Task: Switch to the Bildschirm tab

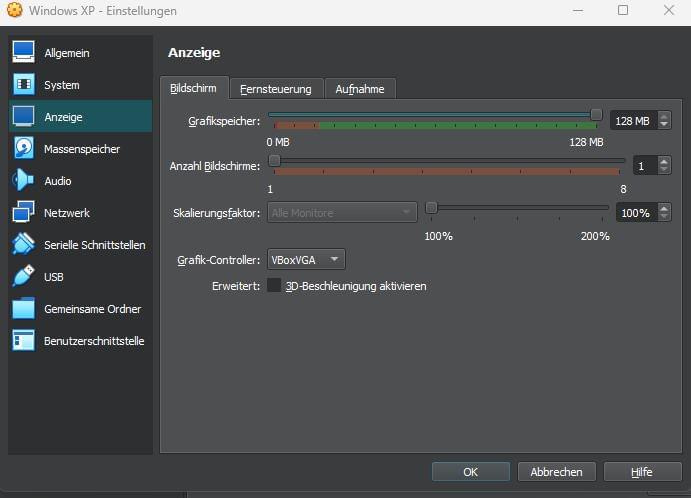Action: pos(194,88)
